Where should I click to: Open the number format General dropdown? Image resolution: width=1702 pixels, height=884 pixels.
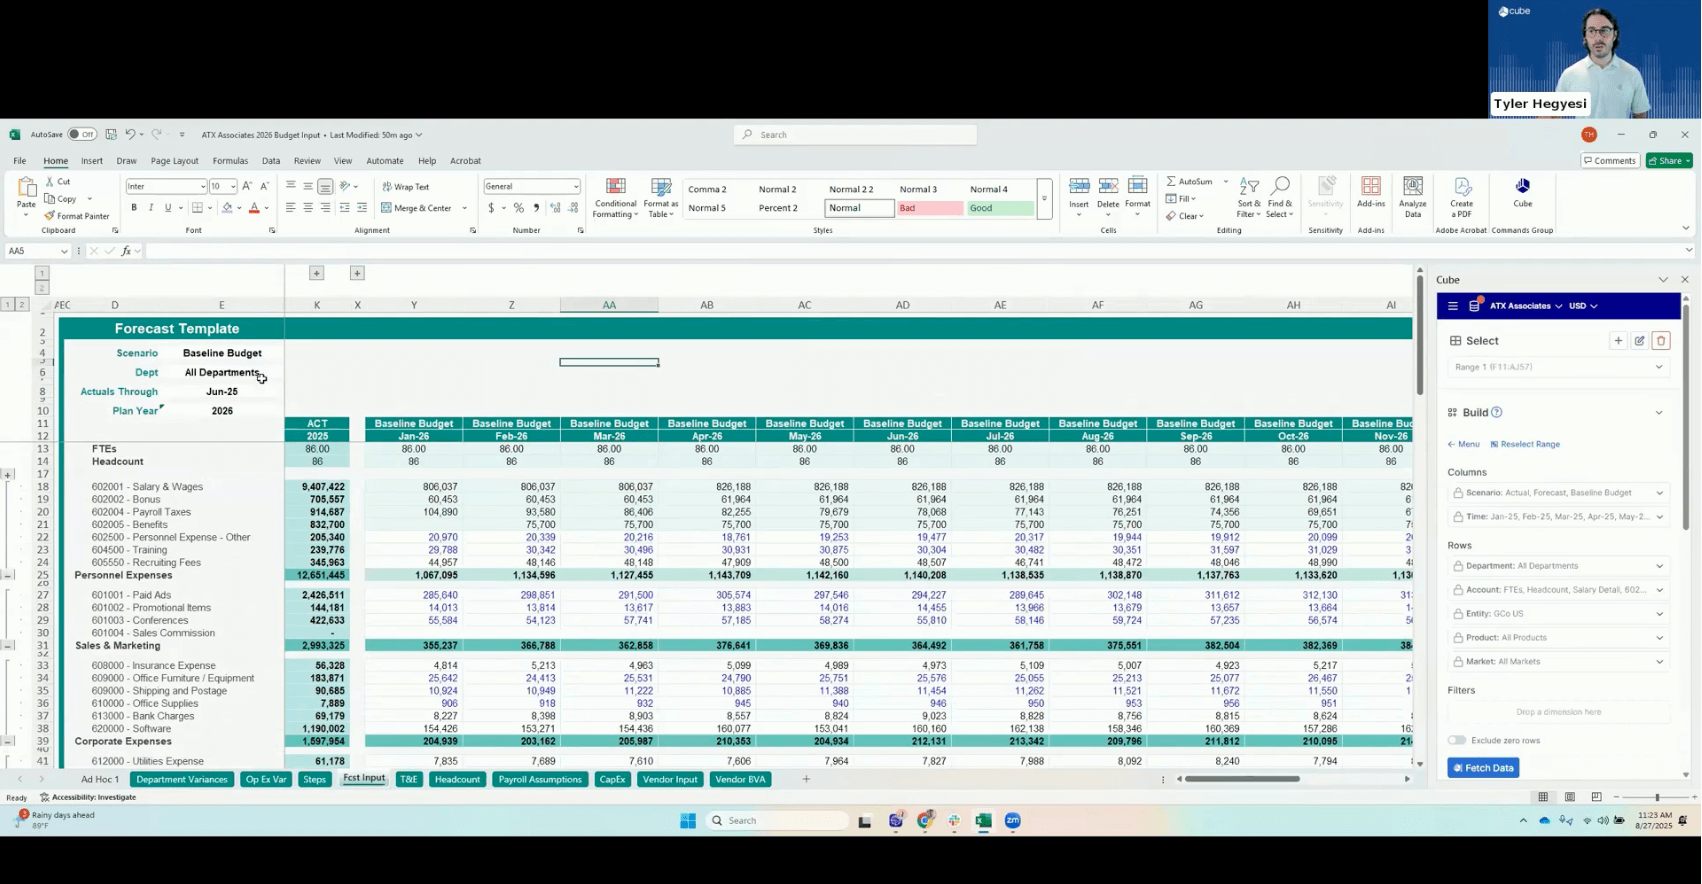(576, 187)
